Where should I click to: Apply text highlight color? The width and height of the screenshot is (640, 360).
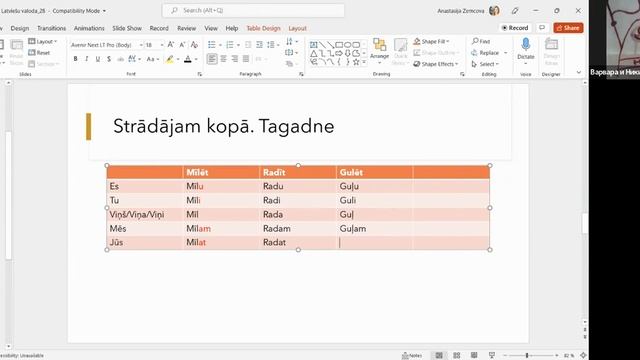(x=170, y=59)
